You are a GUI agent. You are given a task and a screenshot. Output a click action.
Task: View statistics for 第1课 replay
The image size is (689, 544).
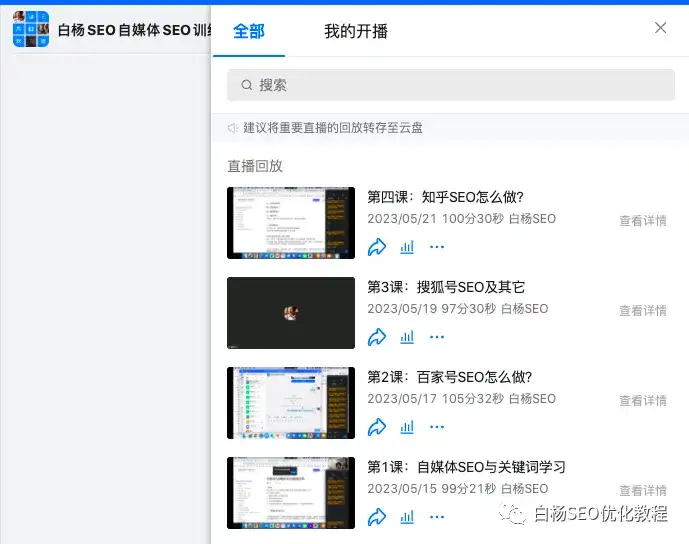coord(407,517)
